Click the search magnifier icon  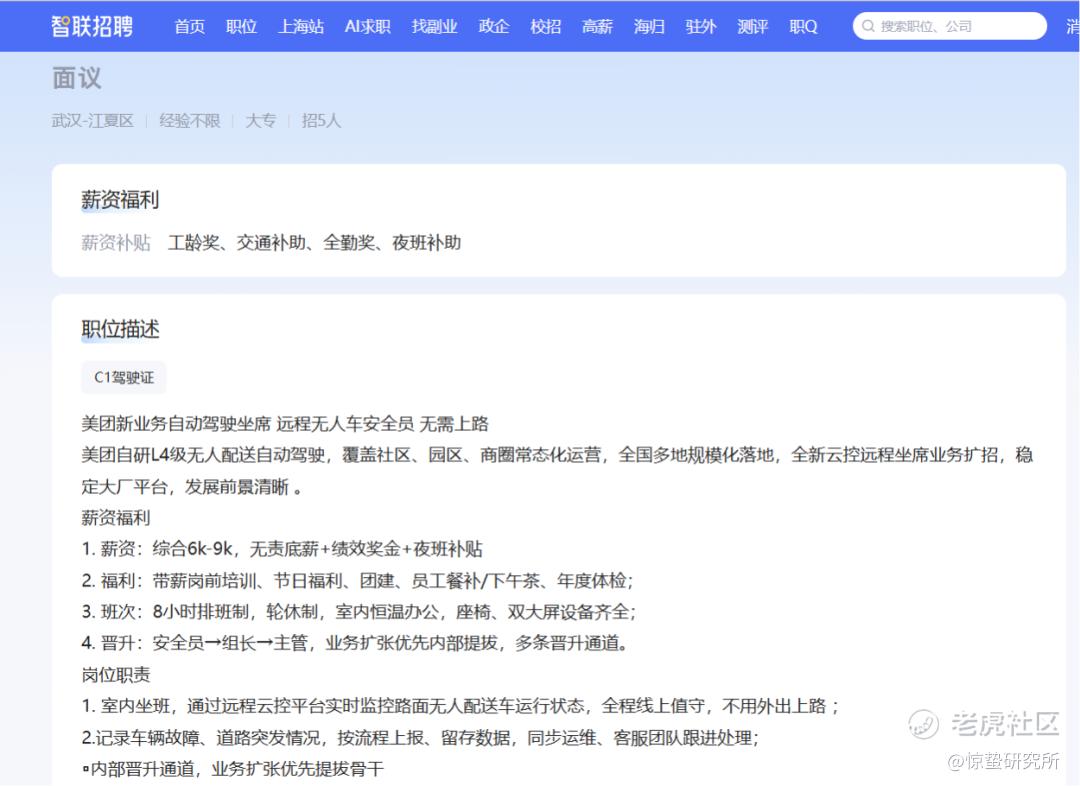pyautogui.click(x=868, y=26)
